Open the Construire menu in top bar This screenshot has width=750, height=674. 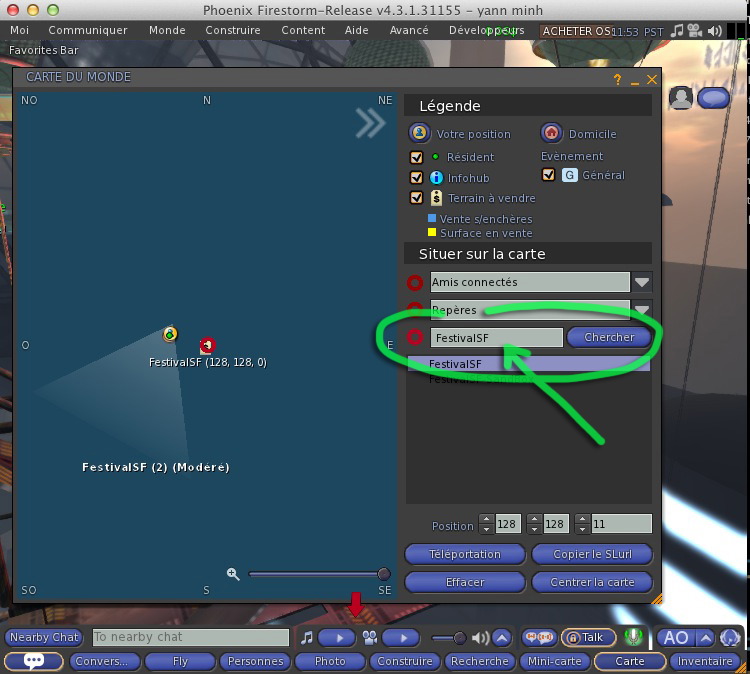[x=233, y=30]
